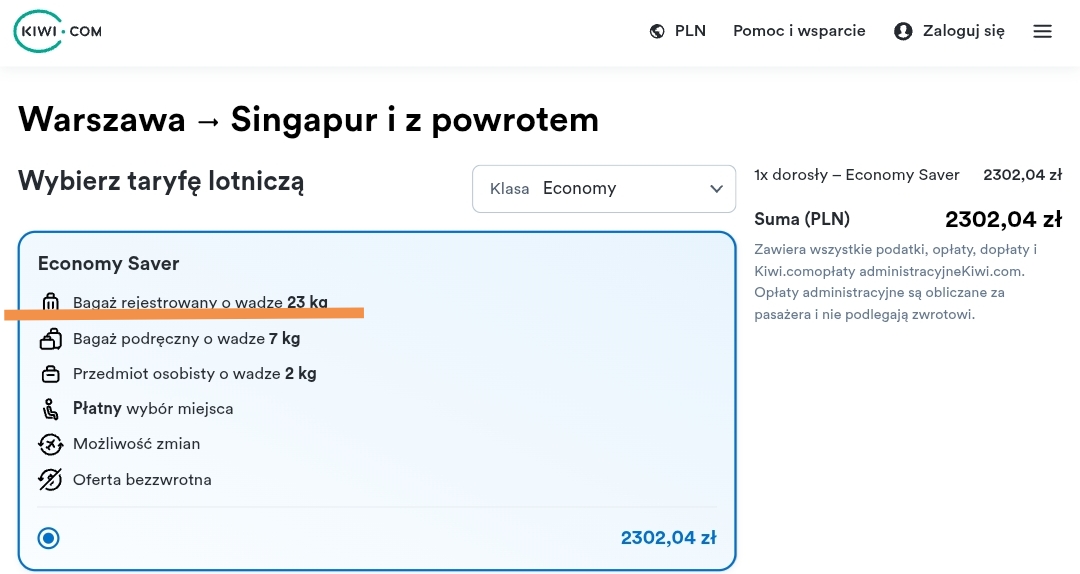Click Możliwość zmian label

click(x=136, y=444)
